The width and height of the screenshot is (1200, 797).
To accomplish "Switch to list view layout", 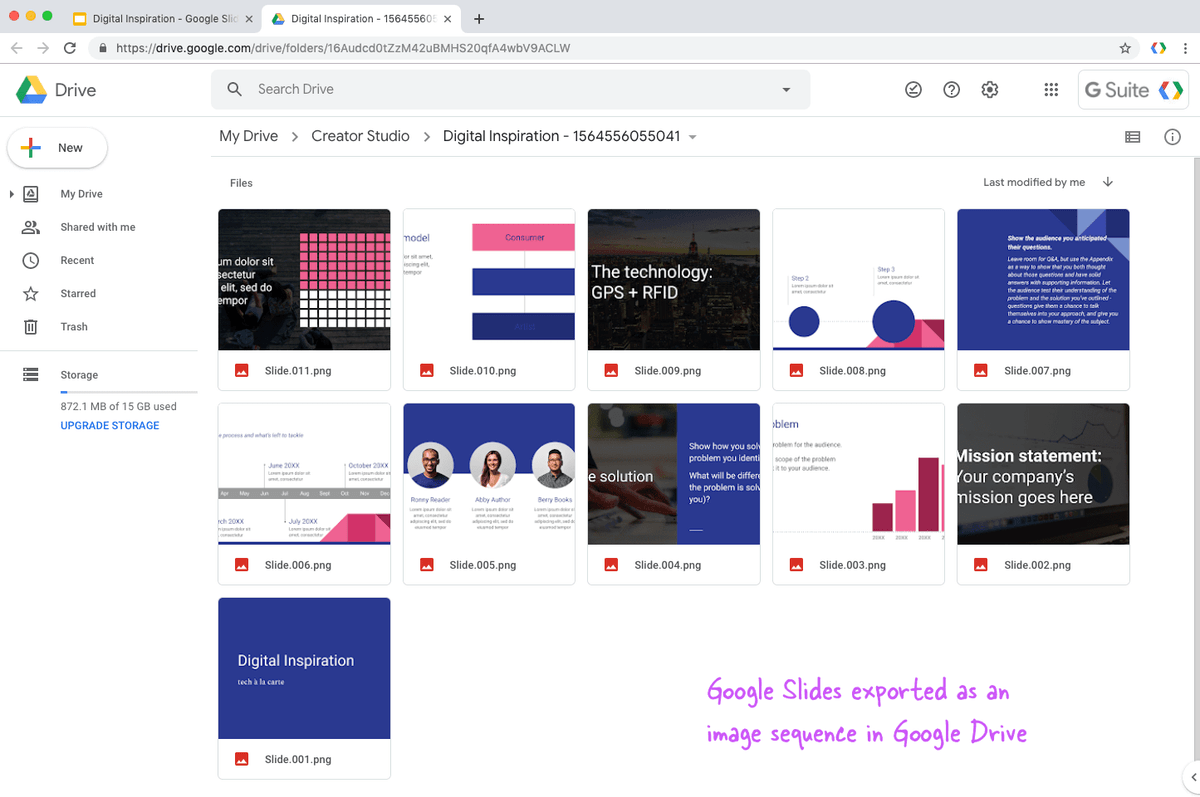I will 1132,137.
